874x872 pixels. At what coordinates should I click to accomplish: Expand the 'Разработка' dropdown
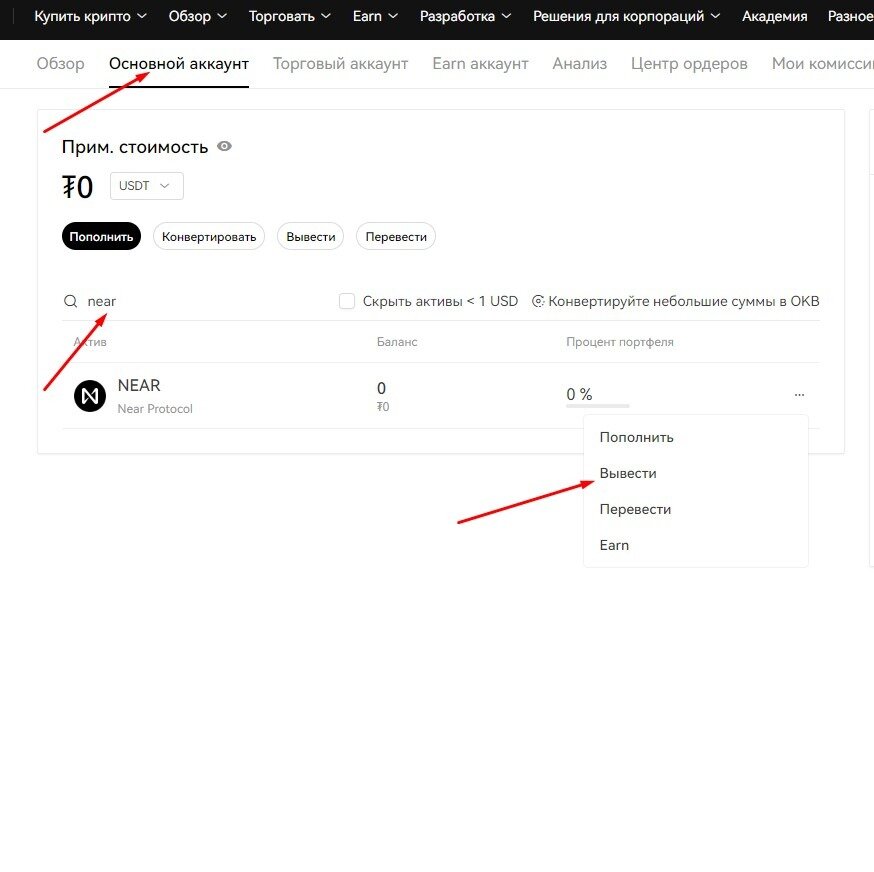coord(464,16)
